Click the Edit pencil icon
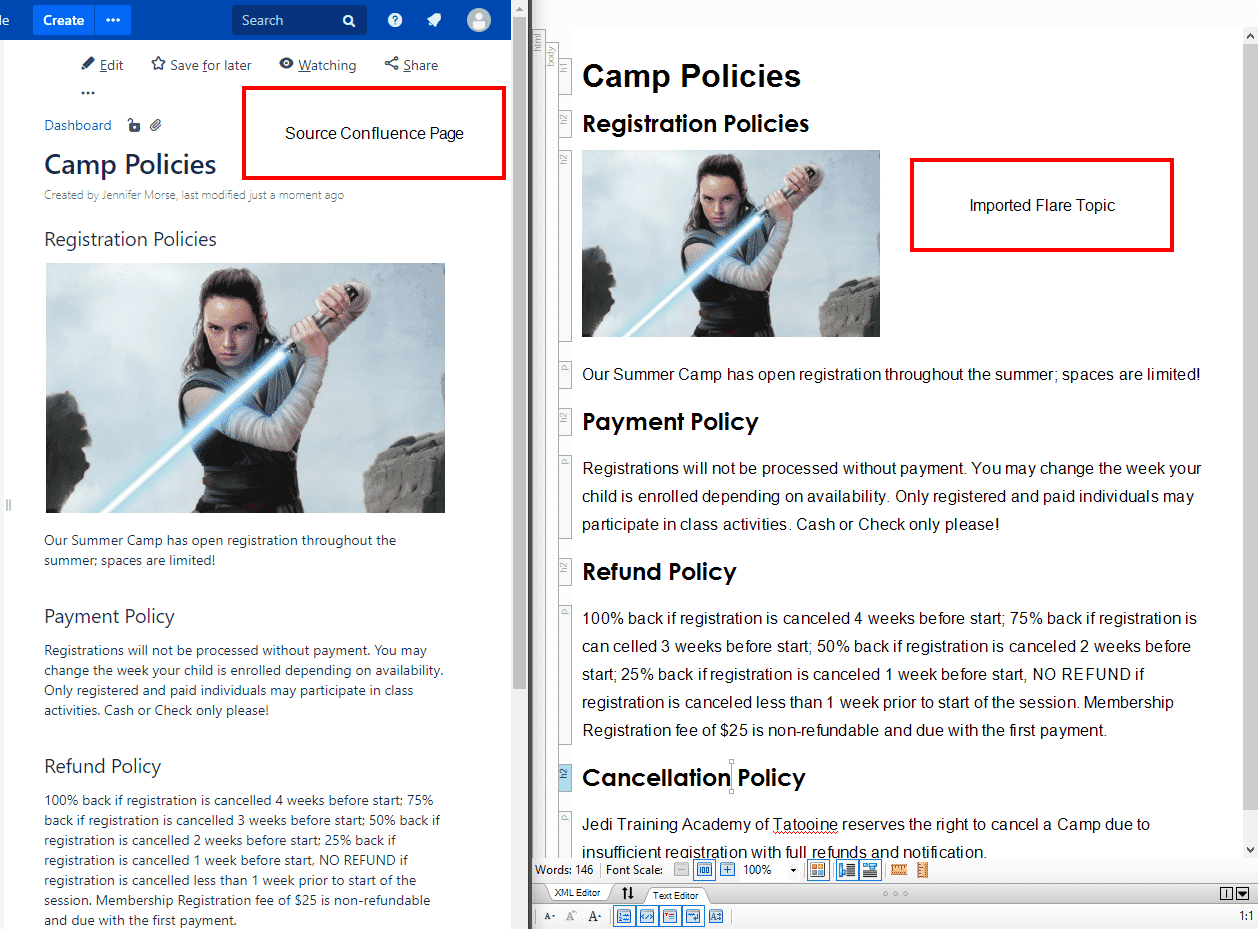The height and width of the screenshot is (929, 1258). click(x=88, y=64)
